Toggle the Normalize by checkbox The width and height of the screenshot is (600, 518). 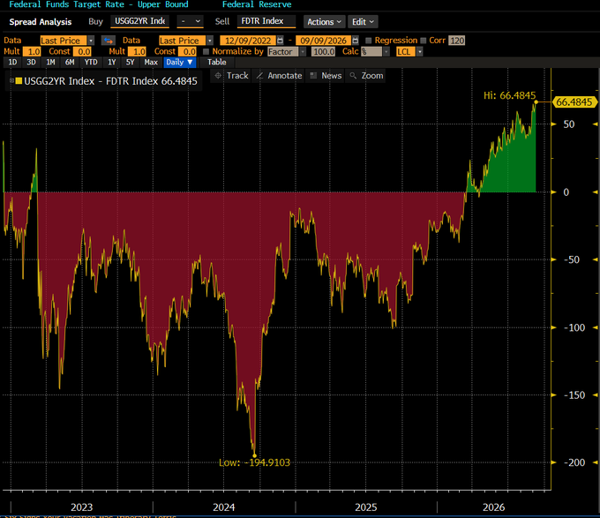(206, 52)
